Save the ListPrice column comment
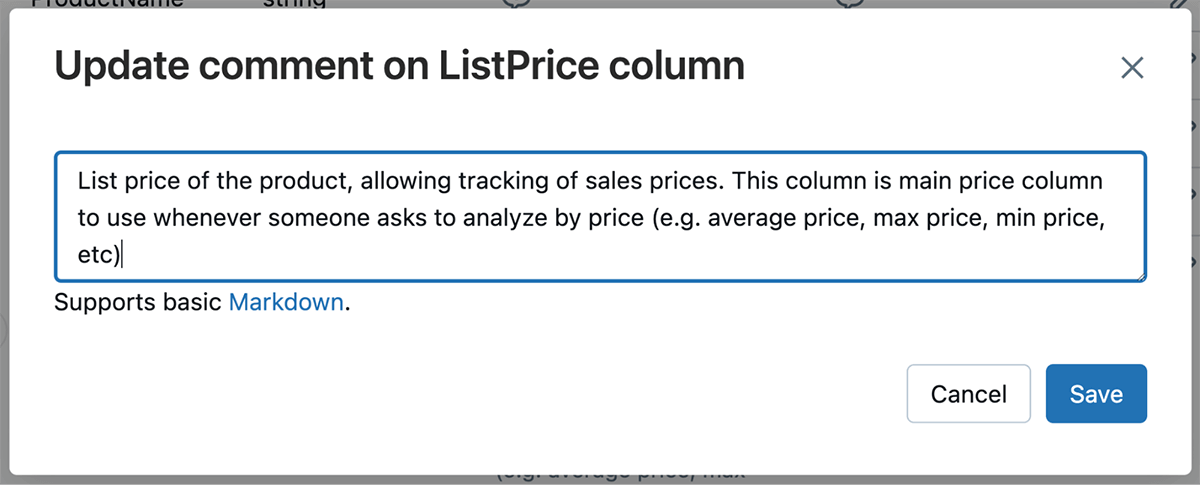The width and height of the screenshot is (1200, 485). click(x=1096, y=394)
